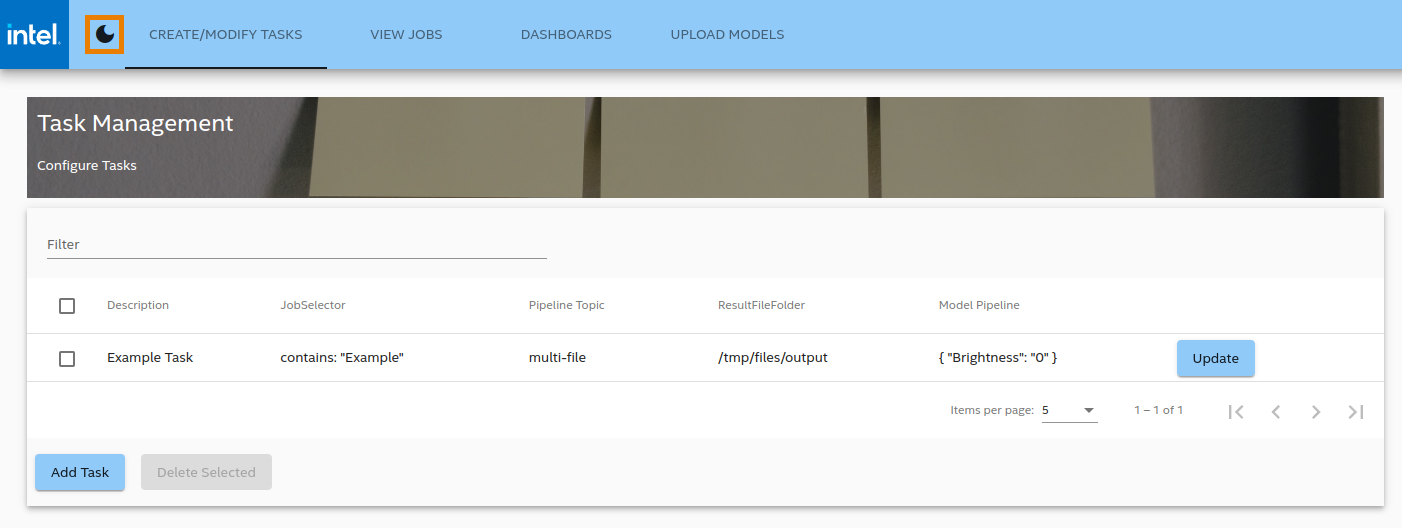The image size is (1402, 528).
Task: Click the Intel logo
Action: [34, 35]
